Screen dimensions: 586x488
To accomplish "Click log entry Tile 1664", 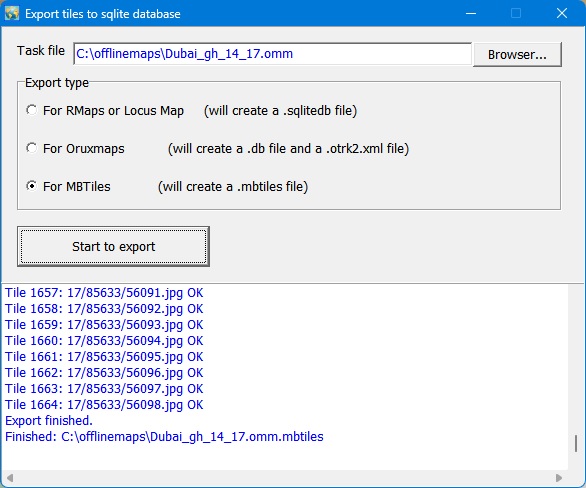I will [104, 405].
